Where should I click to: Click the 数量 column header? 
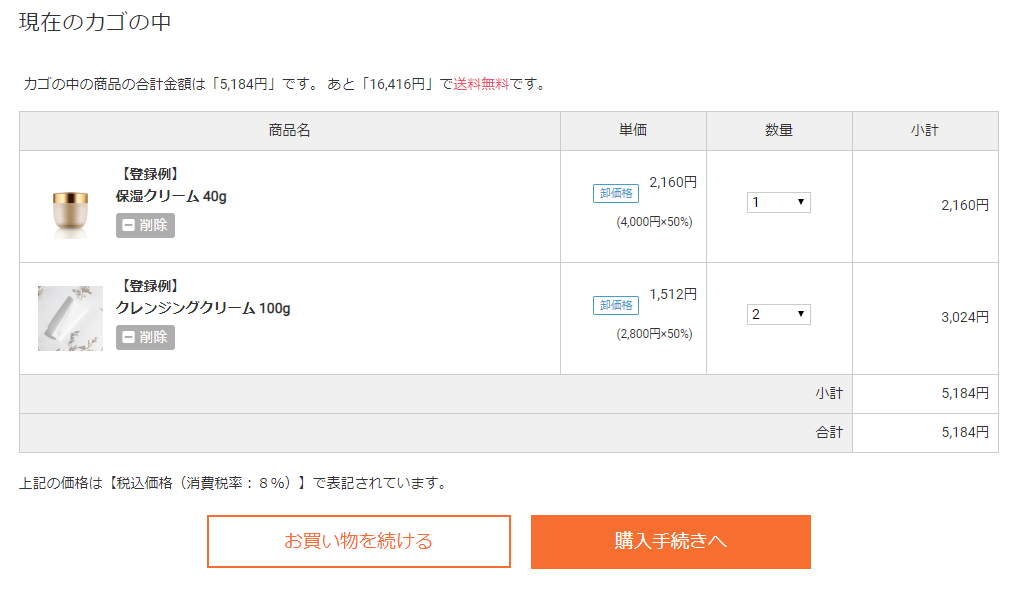coord(779,131)
